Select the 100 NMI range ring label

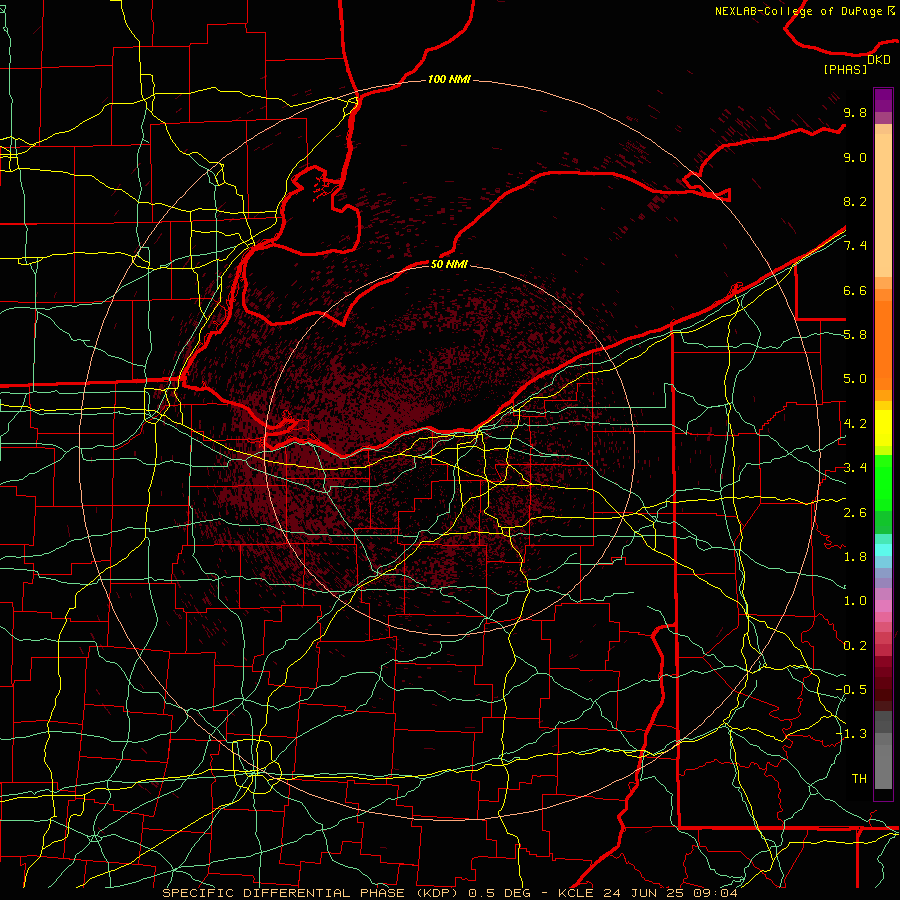tap(449, 79)
